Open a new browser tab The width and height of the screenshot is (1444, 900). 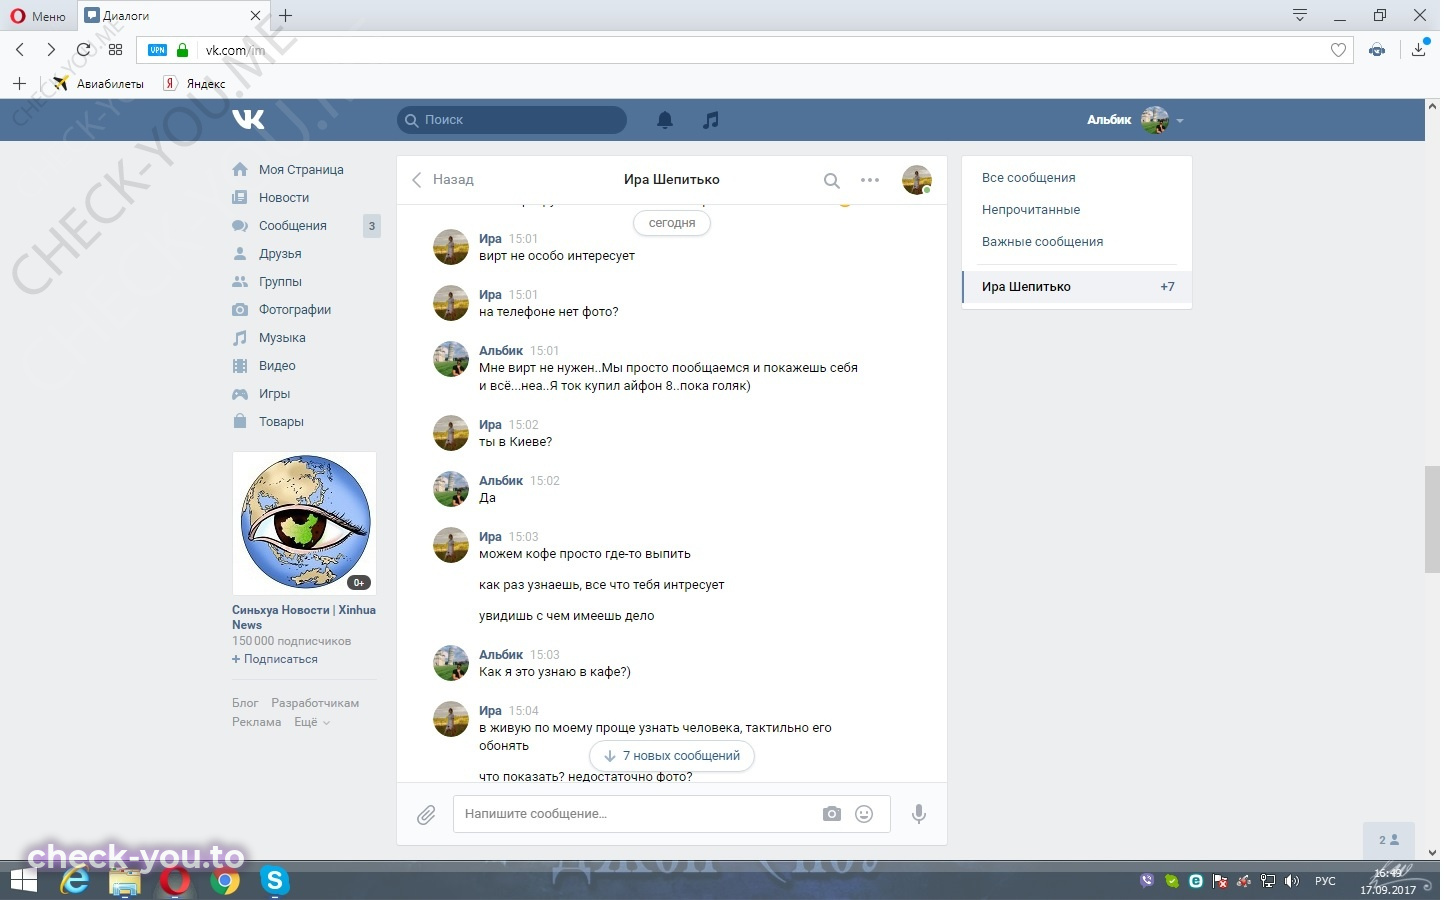pyautogui.click(x=286, y=15)
